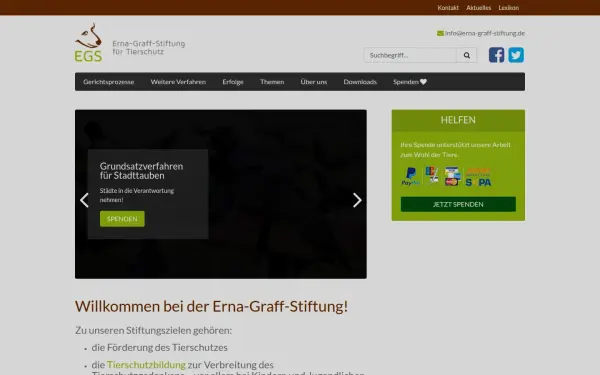Show the next slide arrow

pyautogui.click(x=357, y=200)
